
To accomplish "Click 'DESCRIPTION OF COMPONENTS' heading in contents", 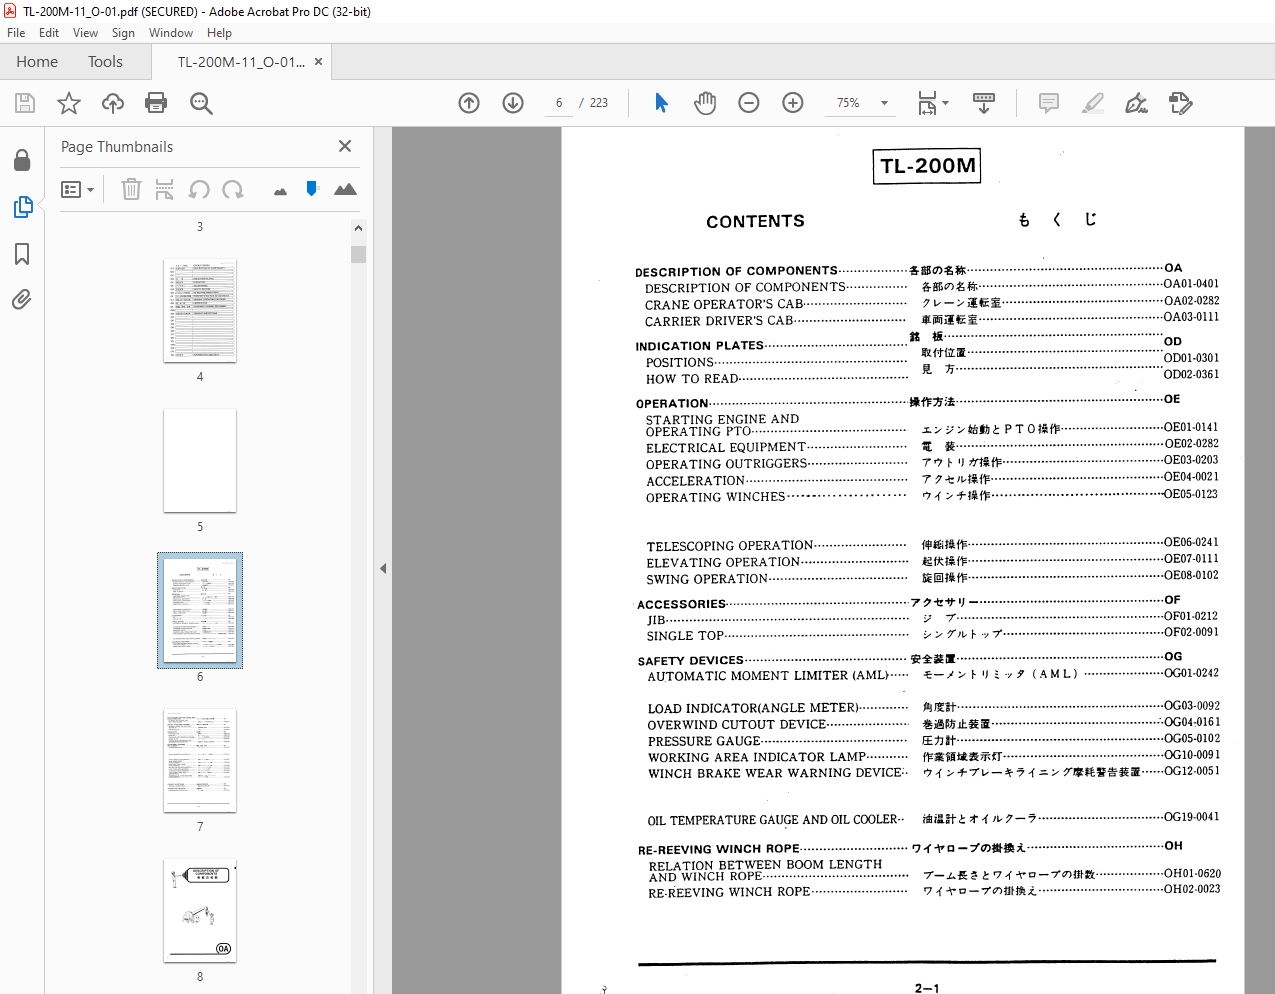I will 736,271.
